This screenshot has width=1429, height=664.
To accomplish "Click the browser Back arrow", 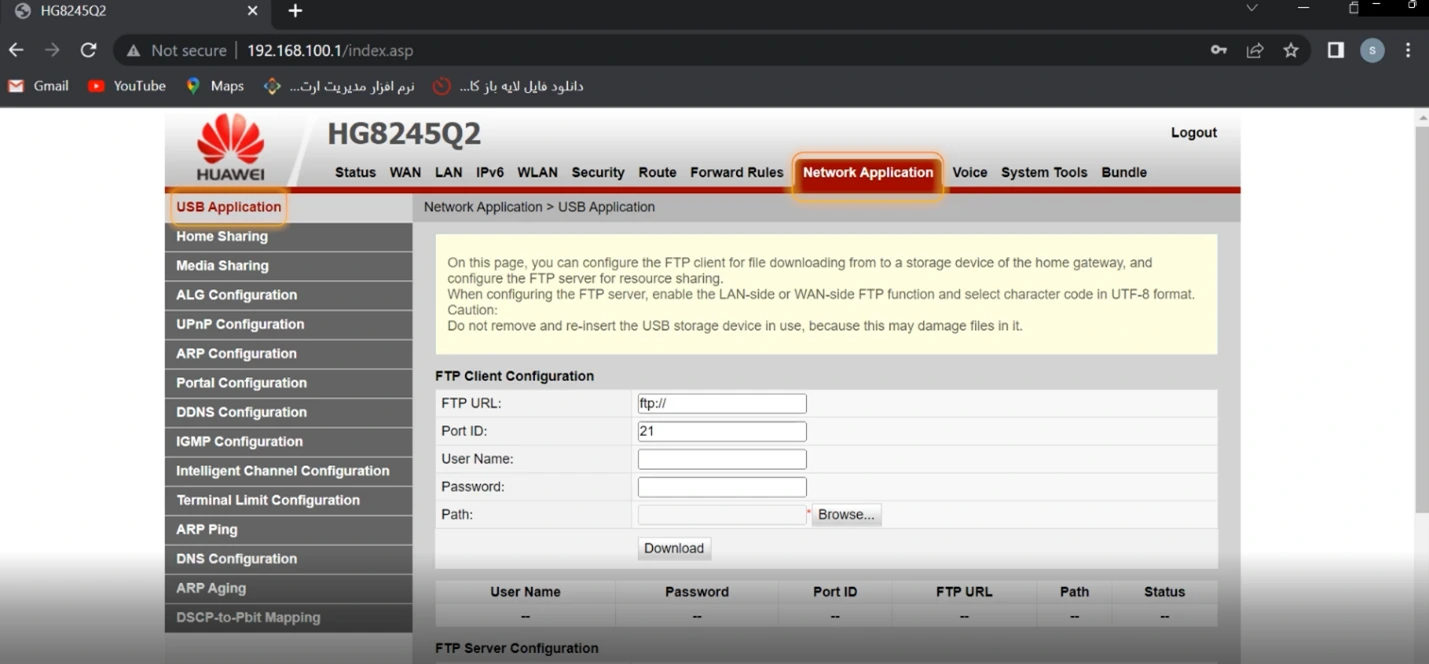I will [x=16, y=50].
